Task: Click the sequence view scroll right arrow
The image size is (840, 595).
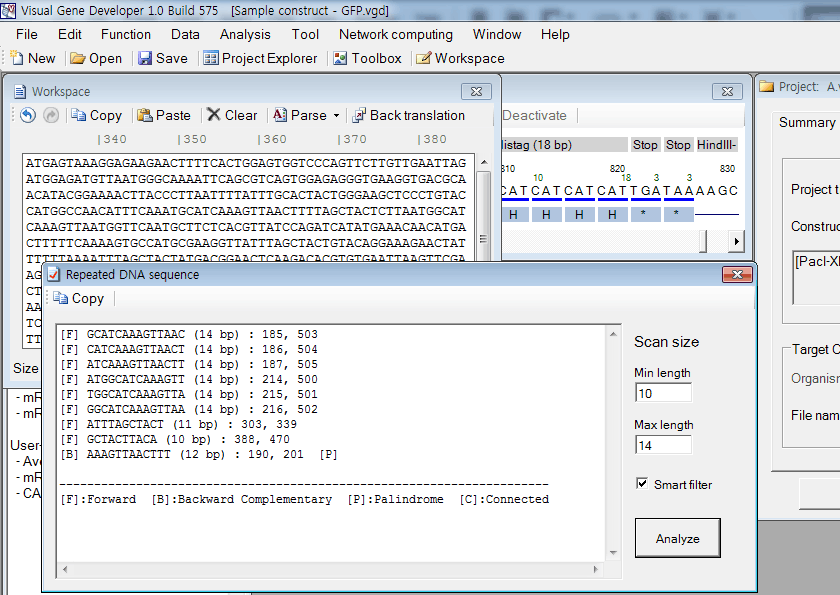Action: [x=736, y=241]
